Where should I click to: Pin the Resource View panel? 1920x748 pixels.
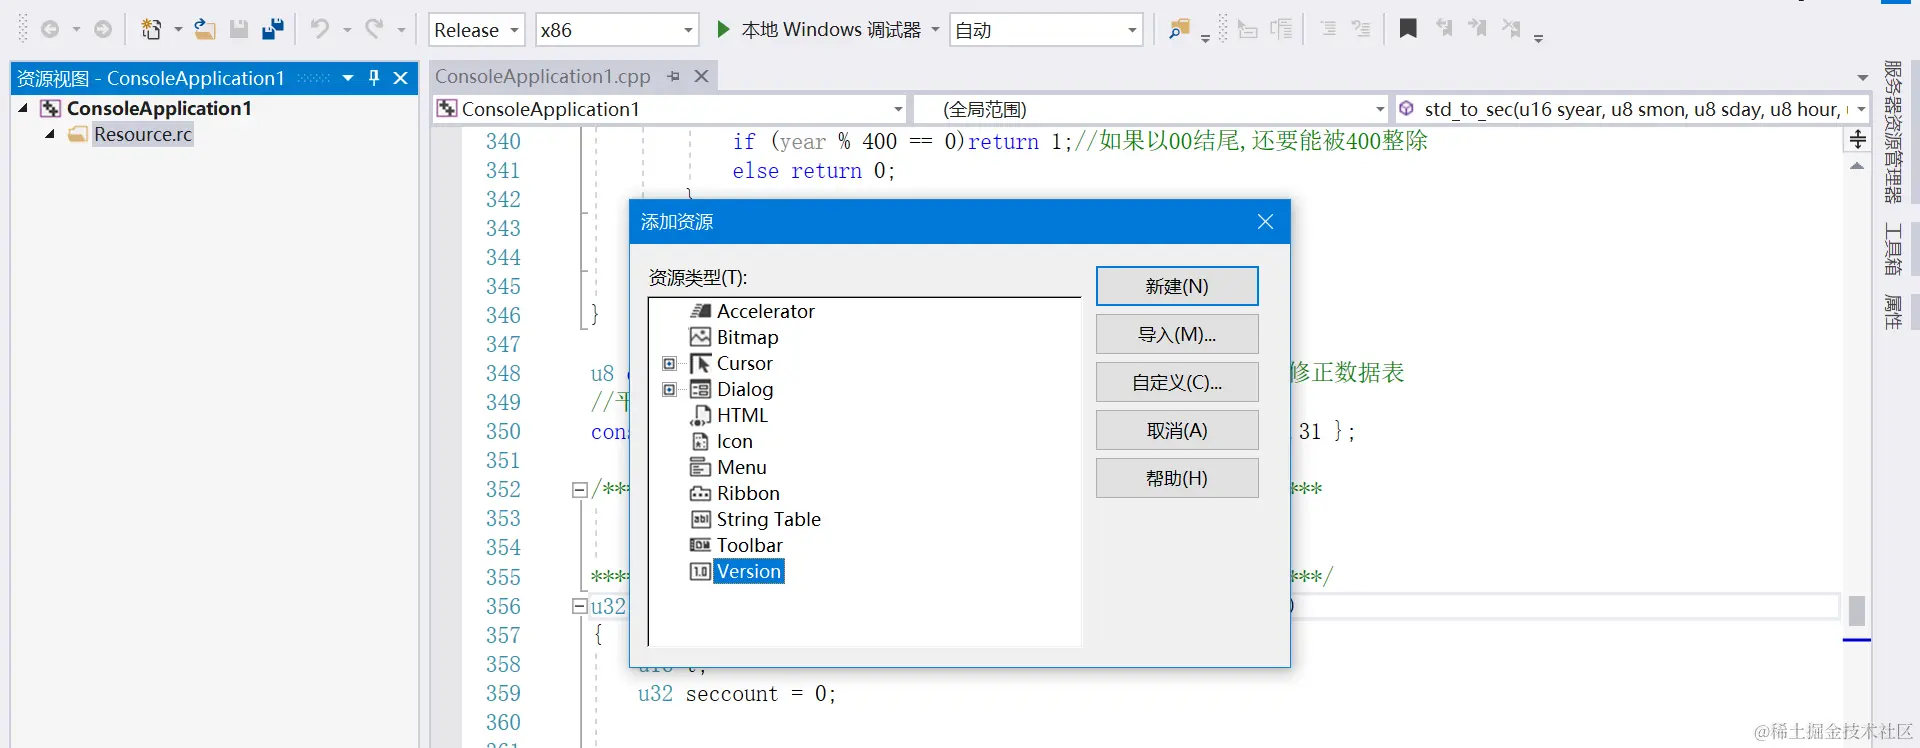(x=374, y=78)
